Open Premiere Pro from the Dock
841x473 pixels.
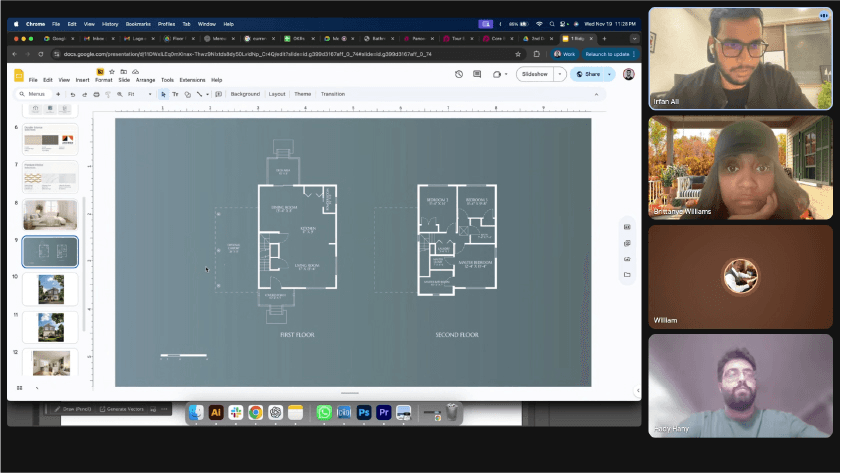pos(383,412)
